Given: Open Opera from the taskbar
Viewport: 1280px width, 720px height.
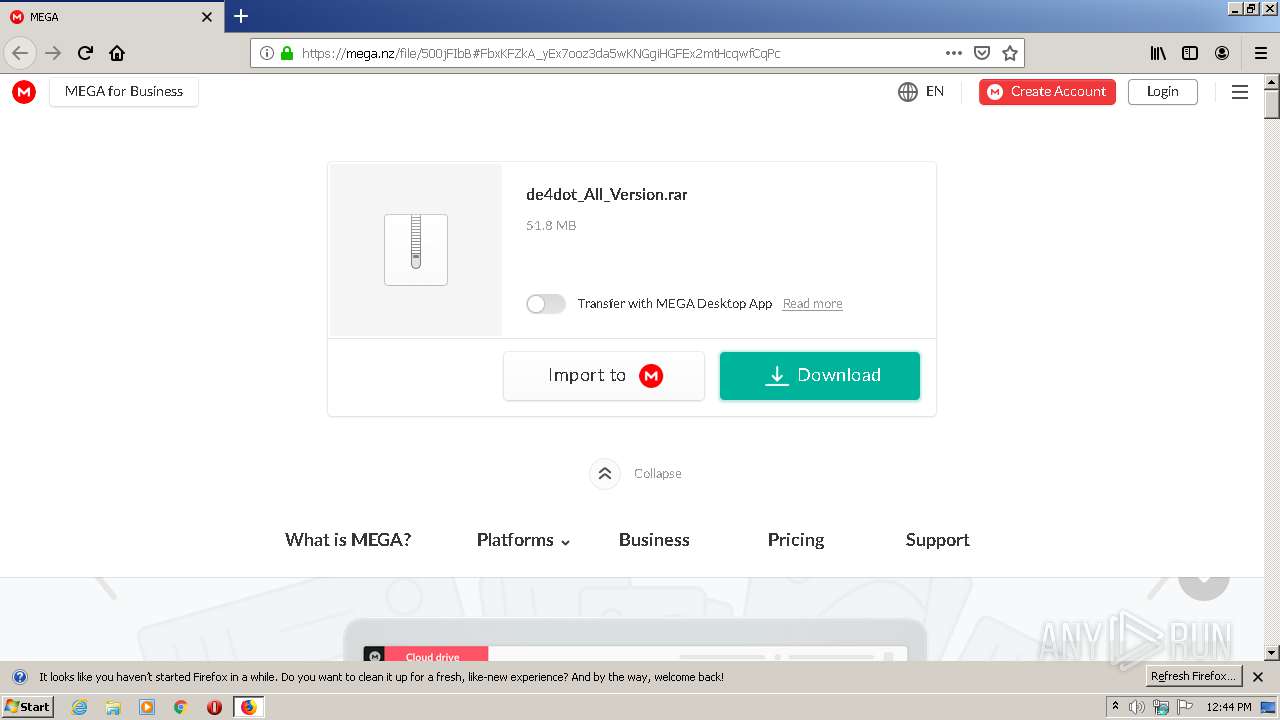Looking at the screenshot, I should click(x=214, y=707).
